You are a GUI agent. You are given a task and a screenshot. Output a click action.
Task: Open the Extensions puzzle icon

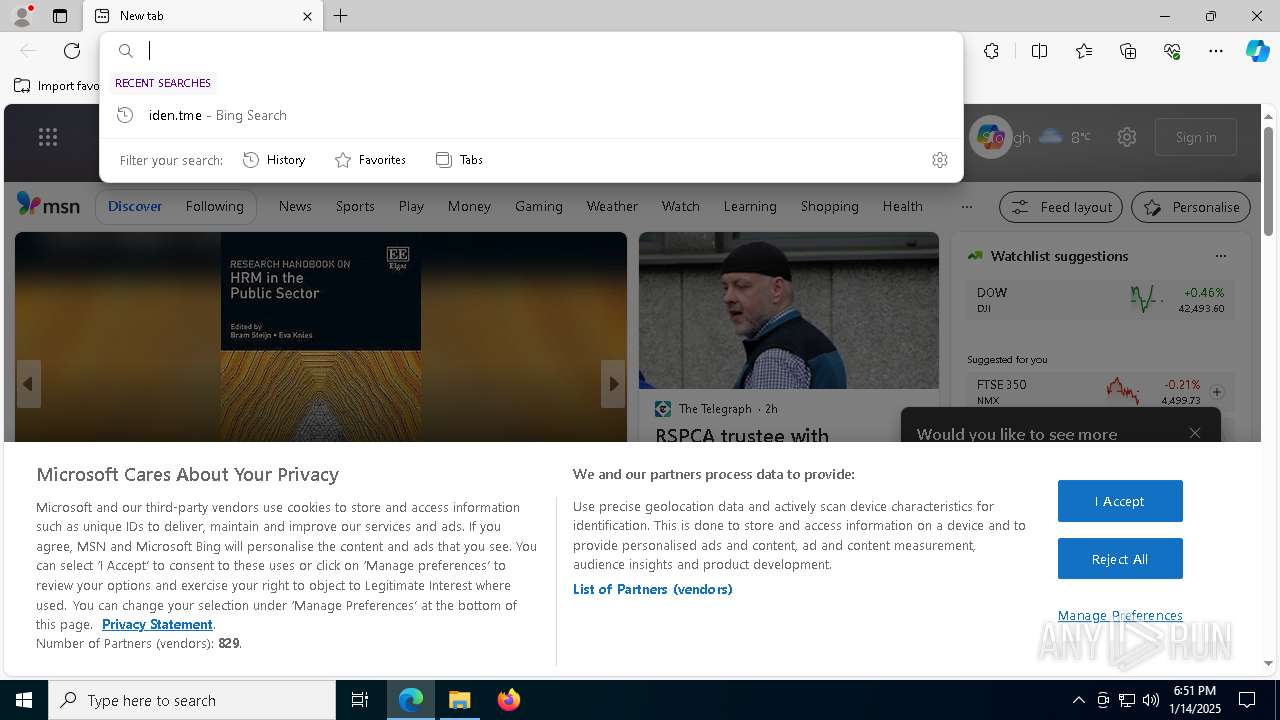click(x=991, y=51)
